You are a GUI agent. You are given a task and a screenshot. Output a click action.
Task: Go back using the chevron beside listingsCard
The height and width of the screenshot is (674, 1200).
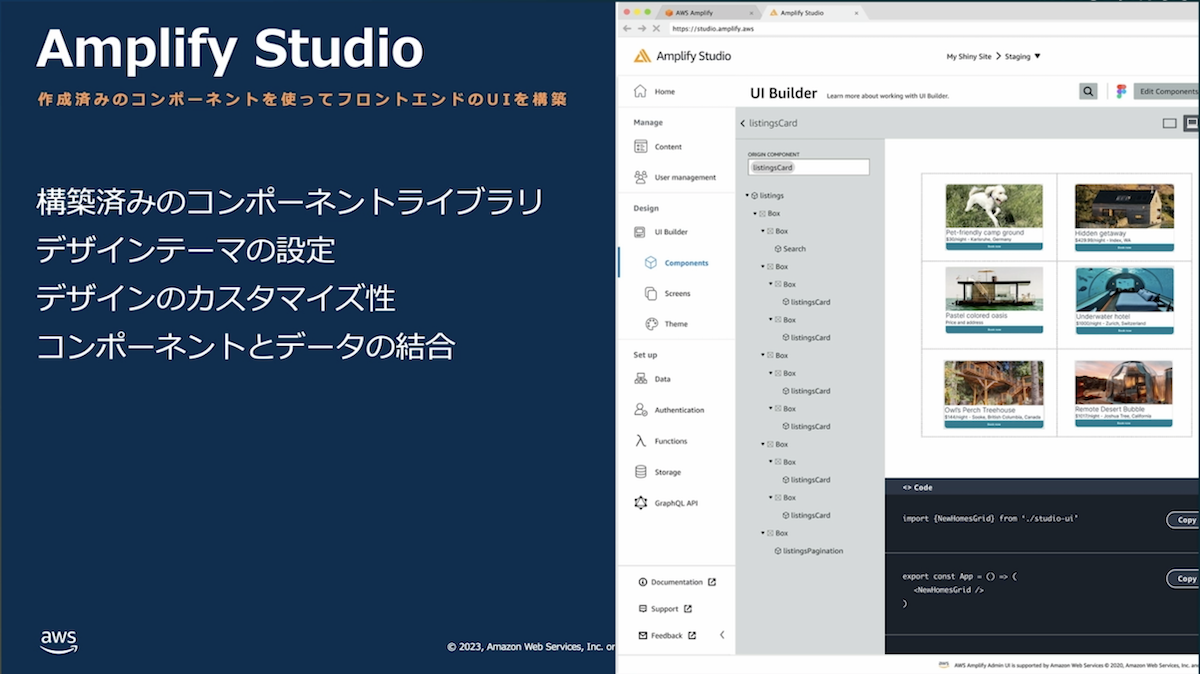pos(743,123)
